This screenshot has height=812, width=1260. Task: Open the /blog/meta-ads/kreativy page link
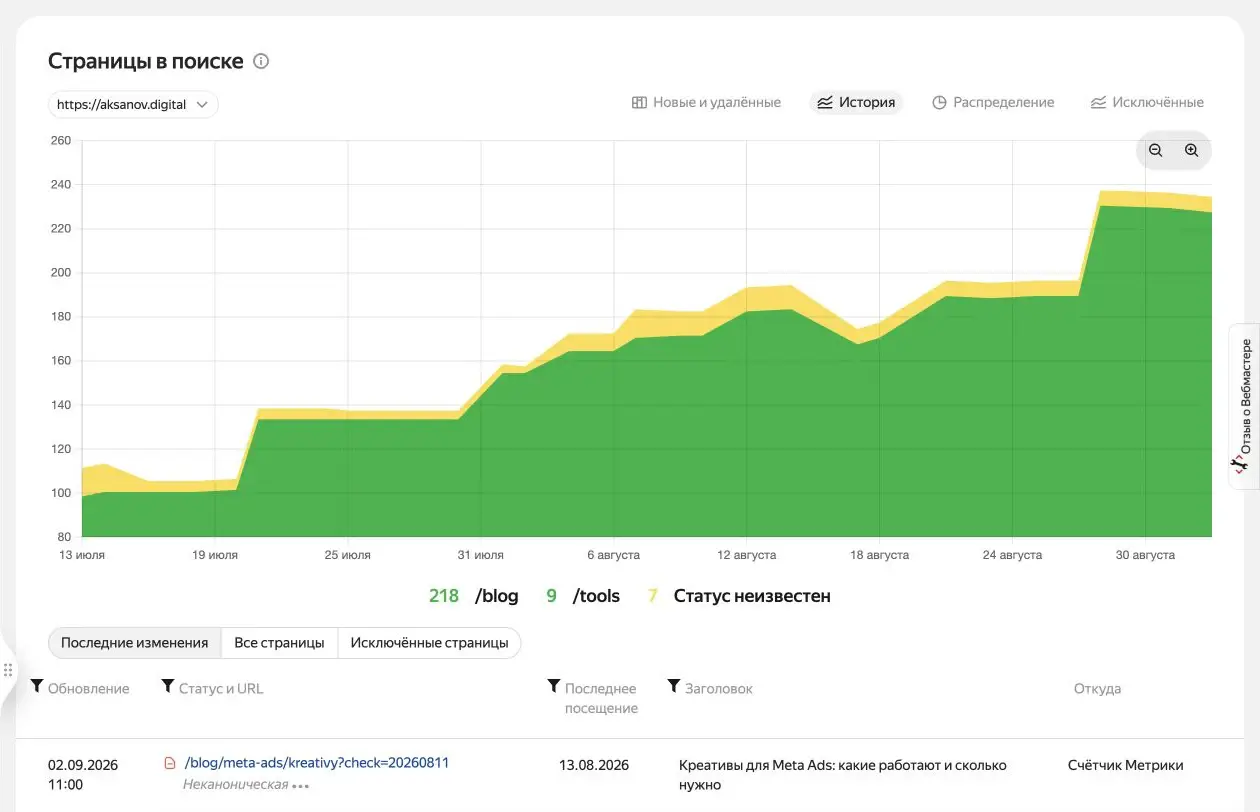click(x=317, y=762)
